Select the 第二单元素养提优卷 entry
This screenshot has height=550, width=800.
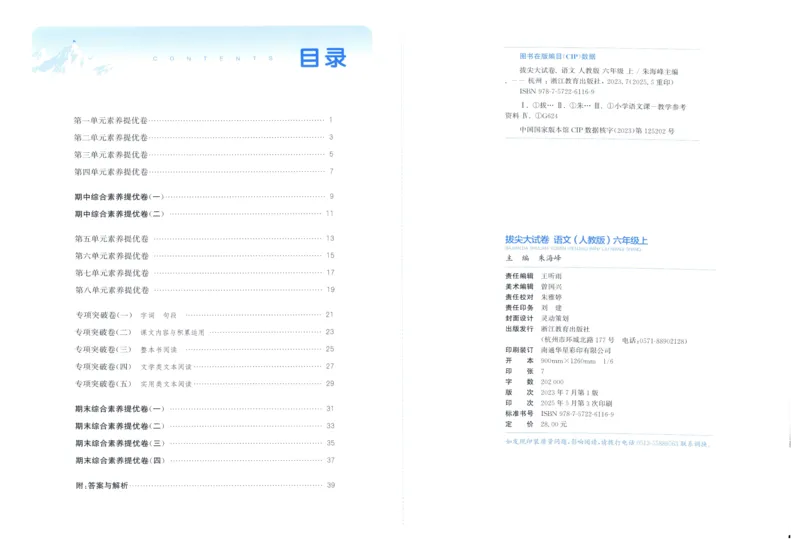pyautogui.click(x=204, y=137)
